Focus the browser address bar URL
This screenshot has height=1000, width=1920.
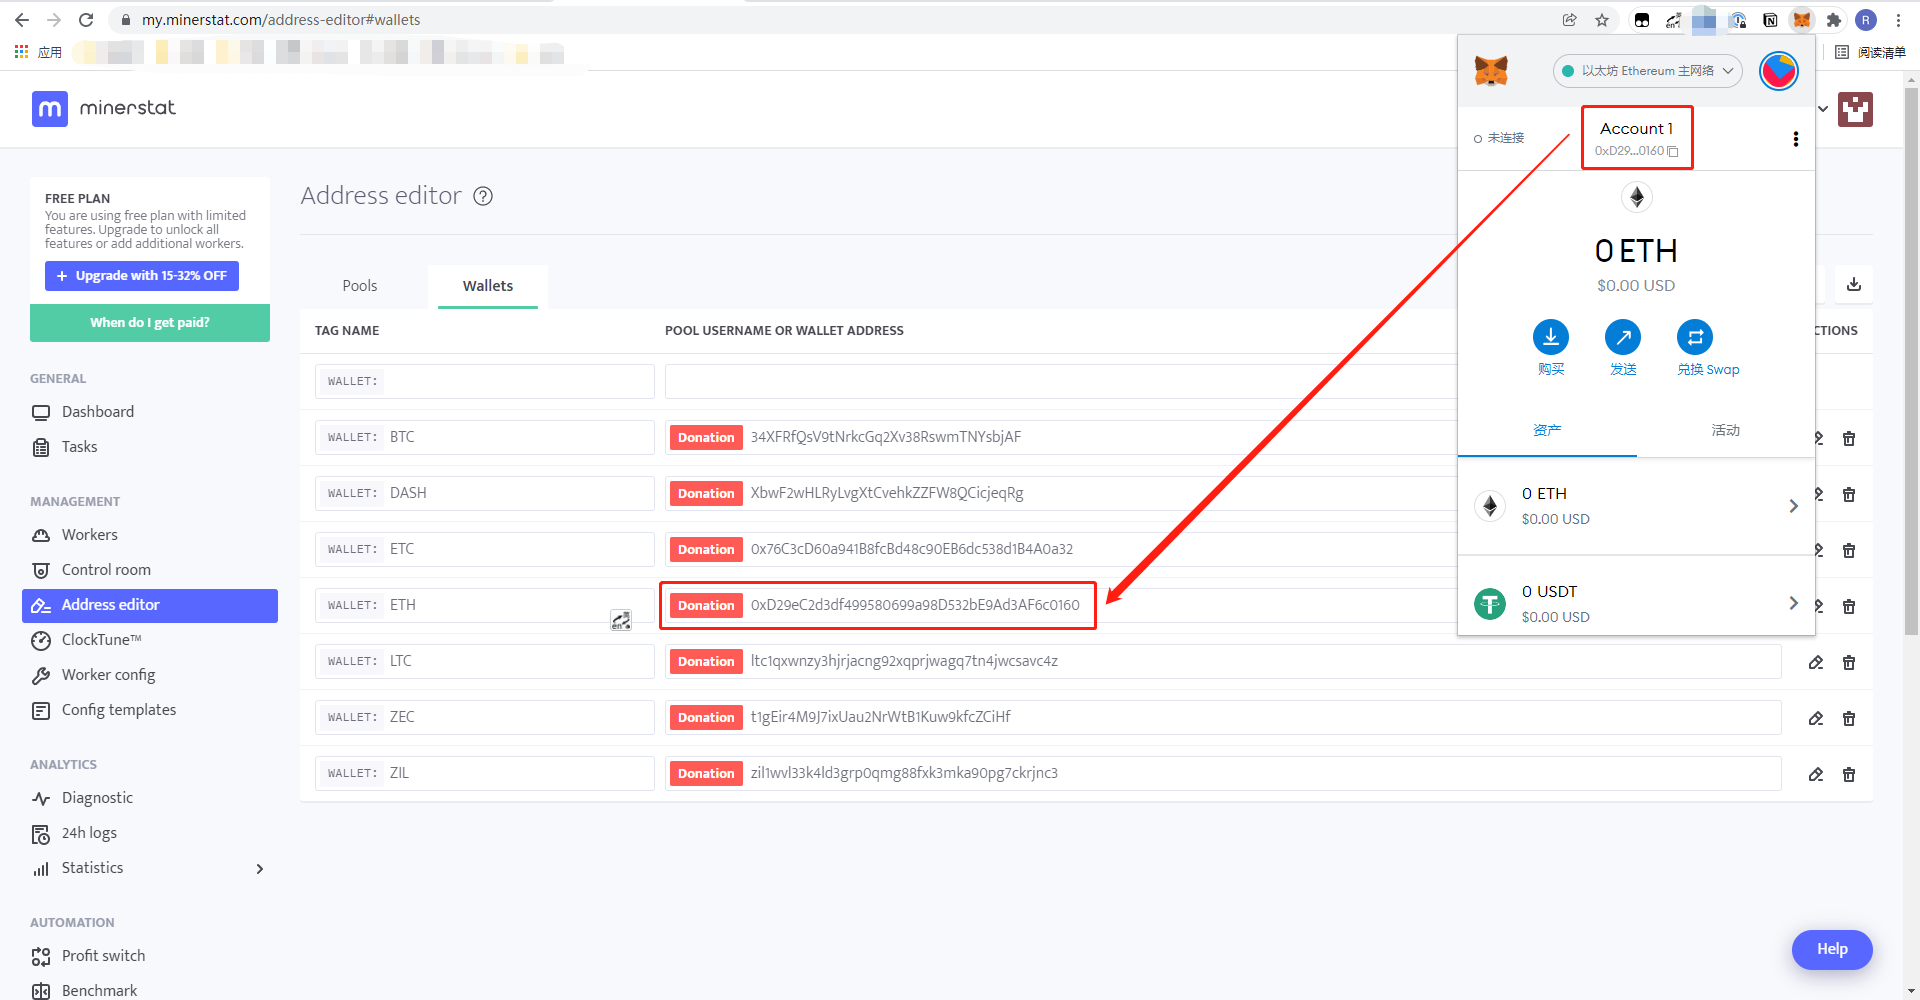(281, 20)
